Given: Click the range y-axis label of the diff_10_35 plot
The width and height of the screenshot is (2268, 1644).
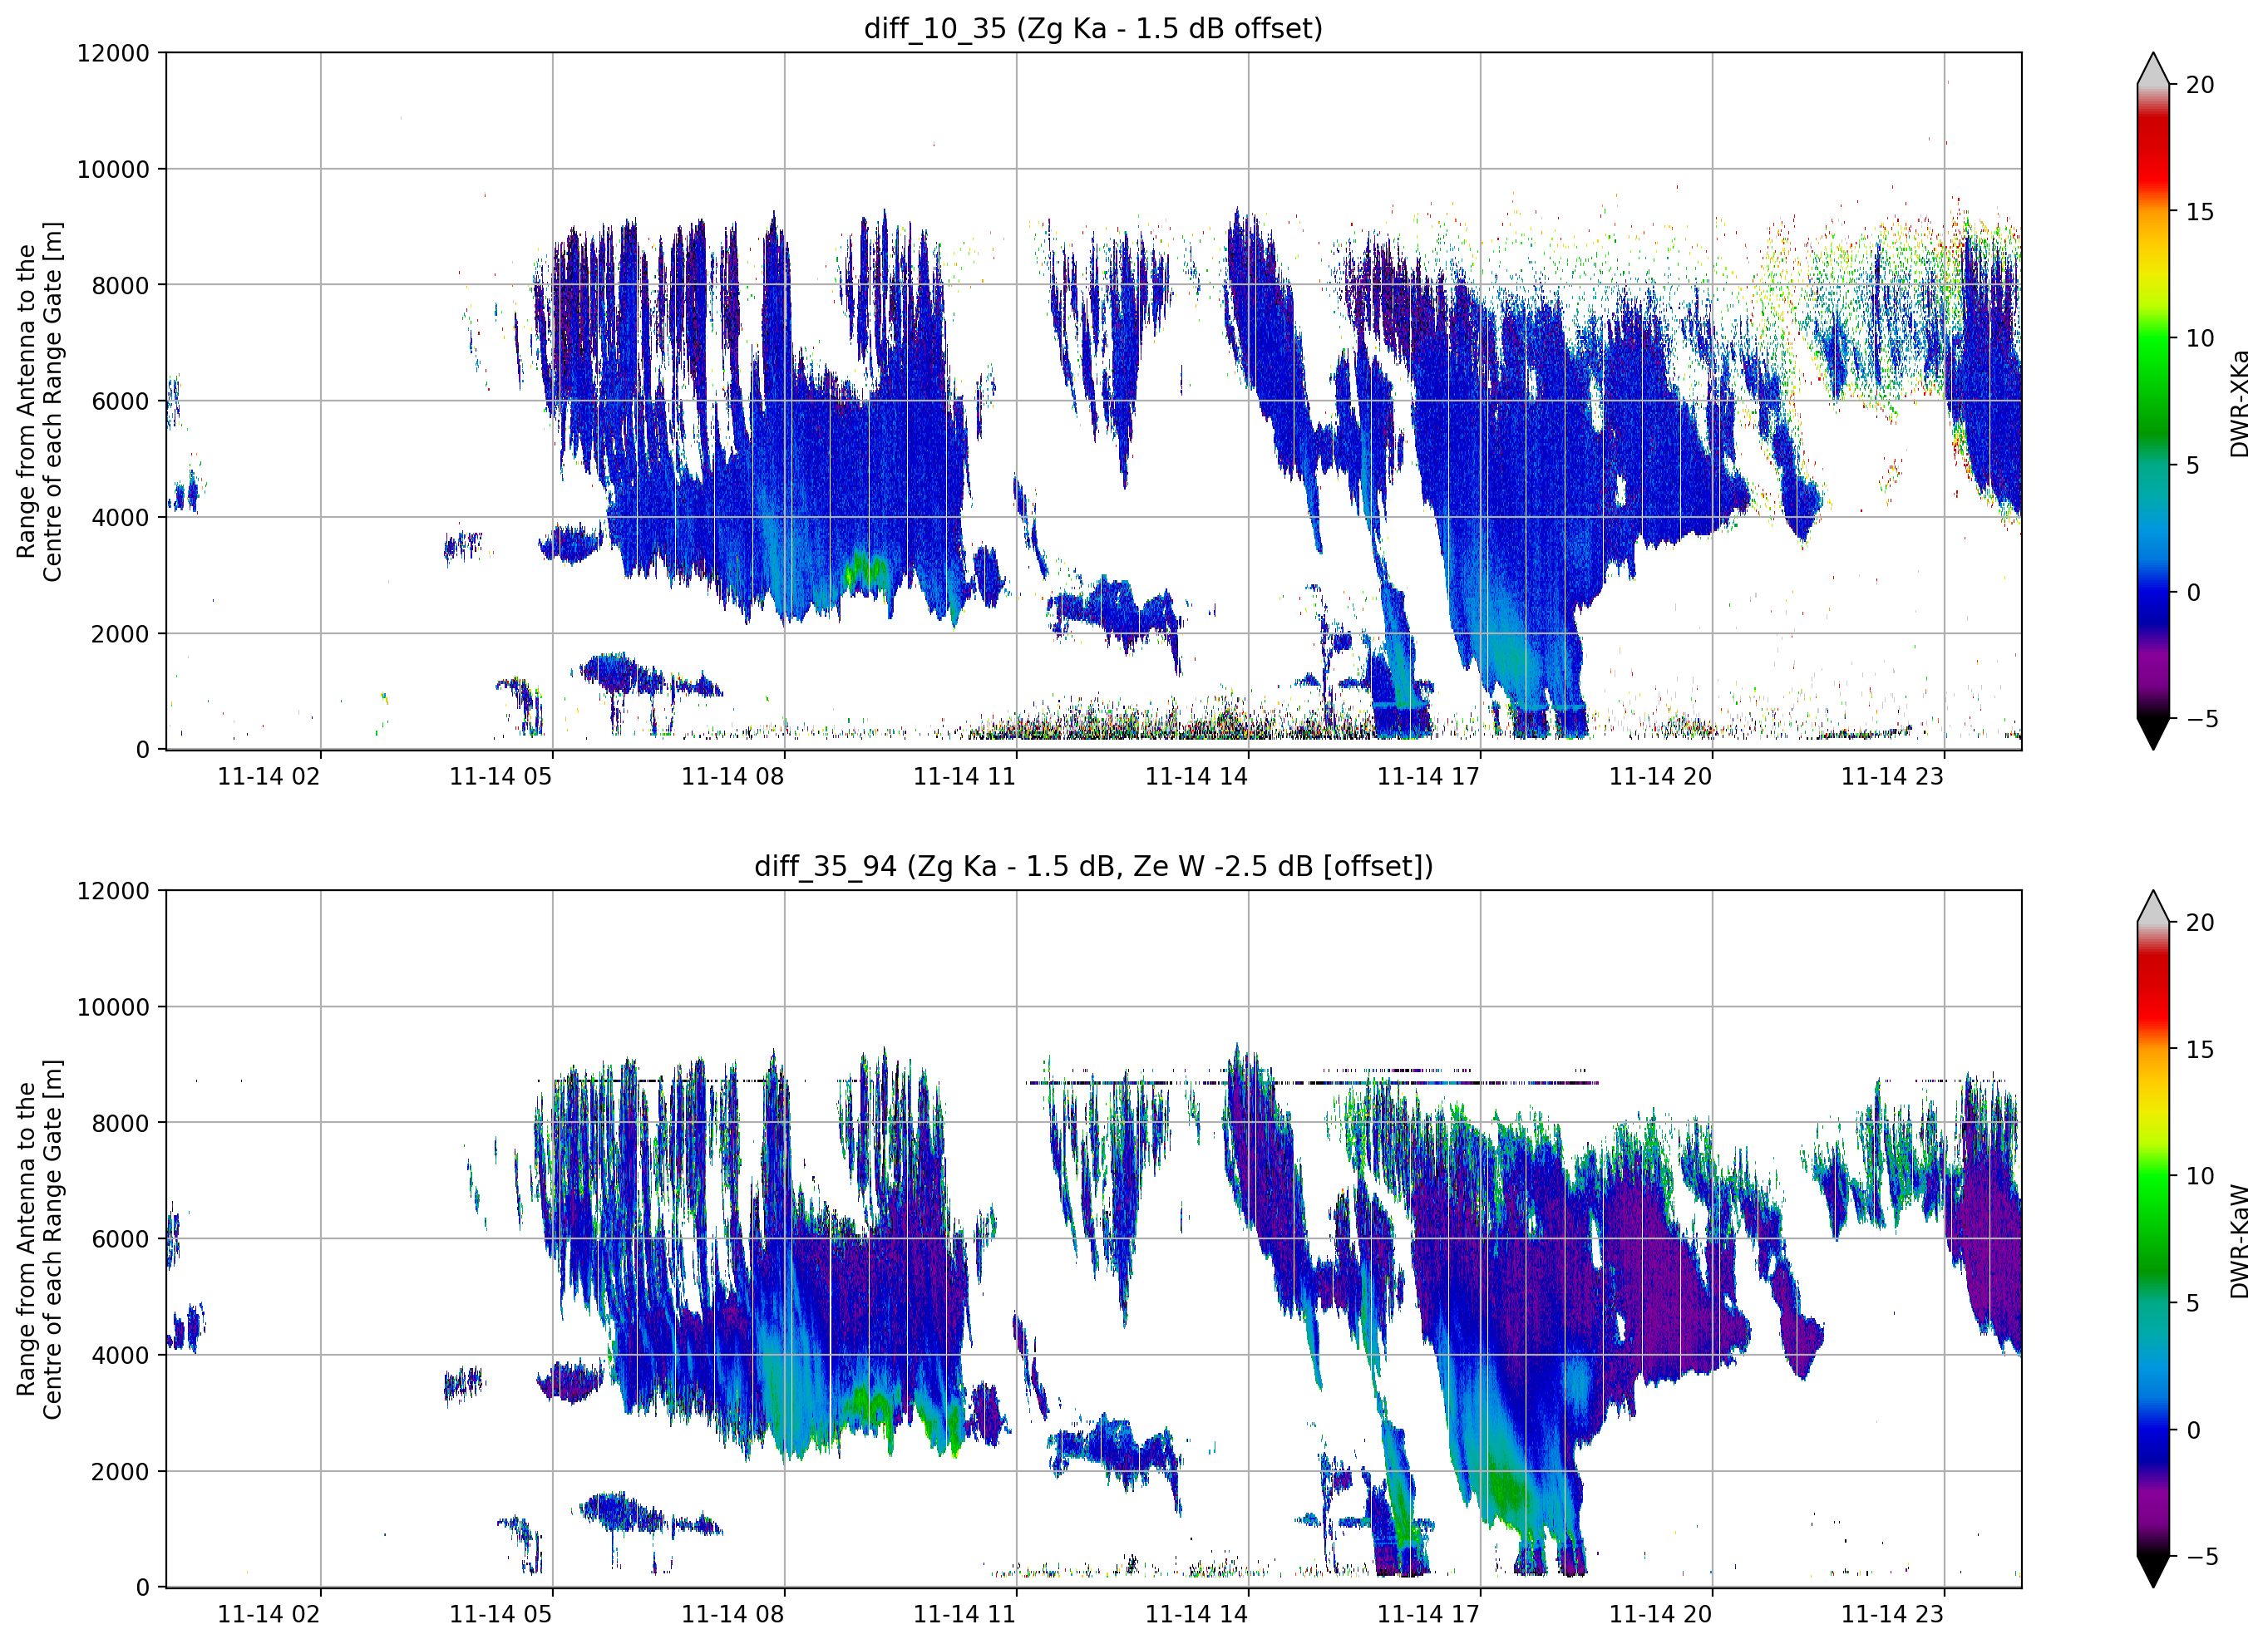Looking at the screenshot, I should click(x=39, y=401).
